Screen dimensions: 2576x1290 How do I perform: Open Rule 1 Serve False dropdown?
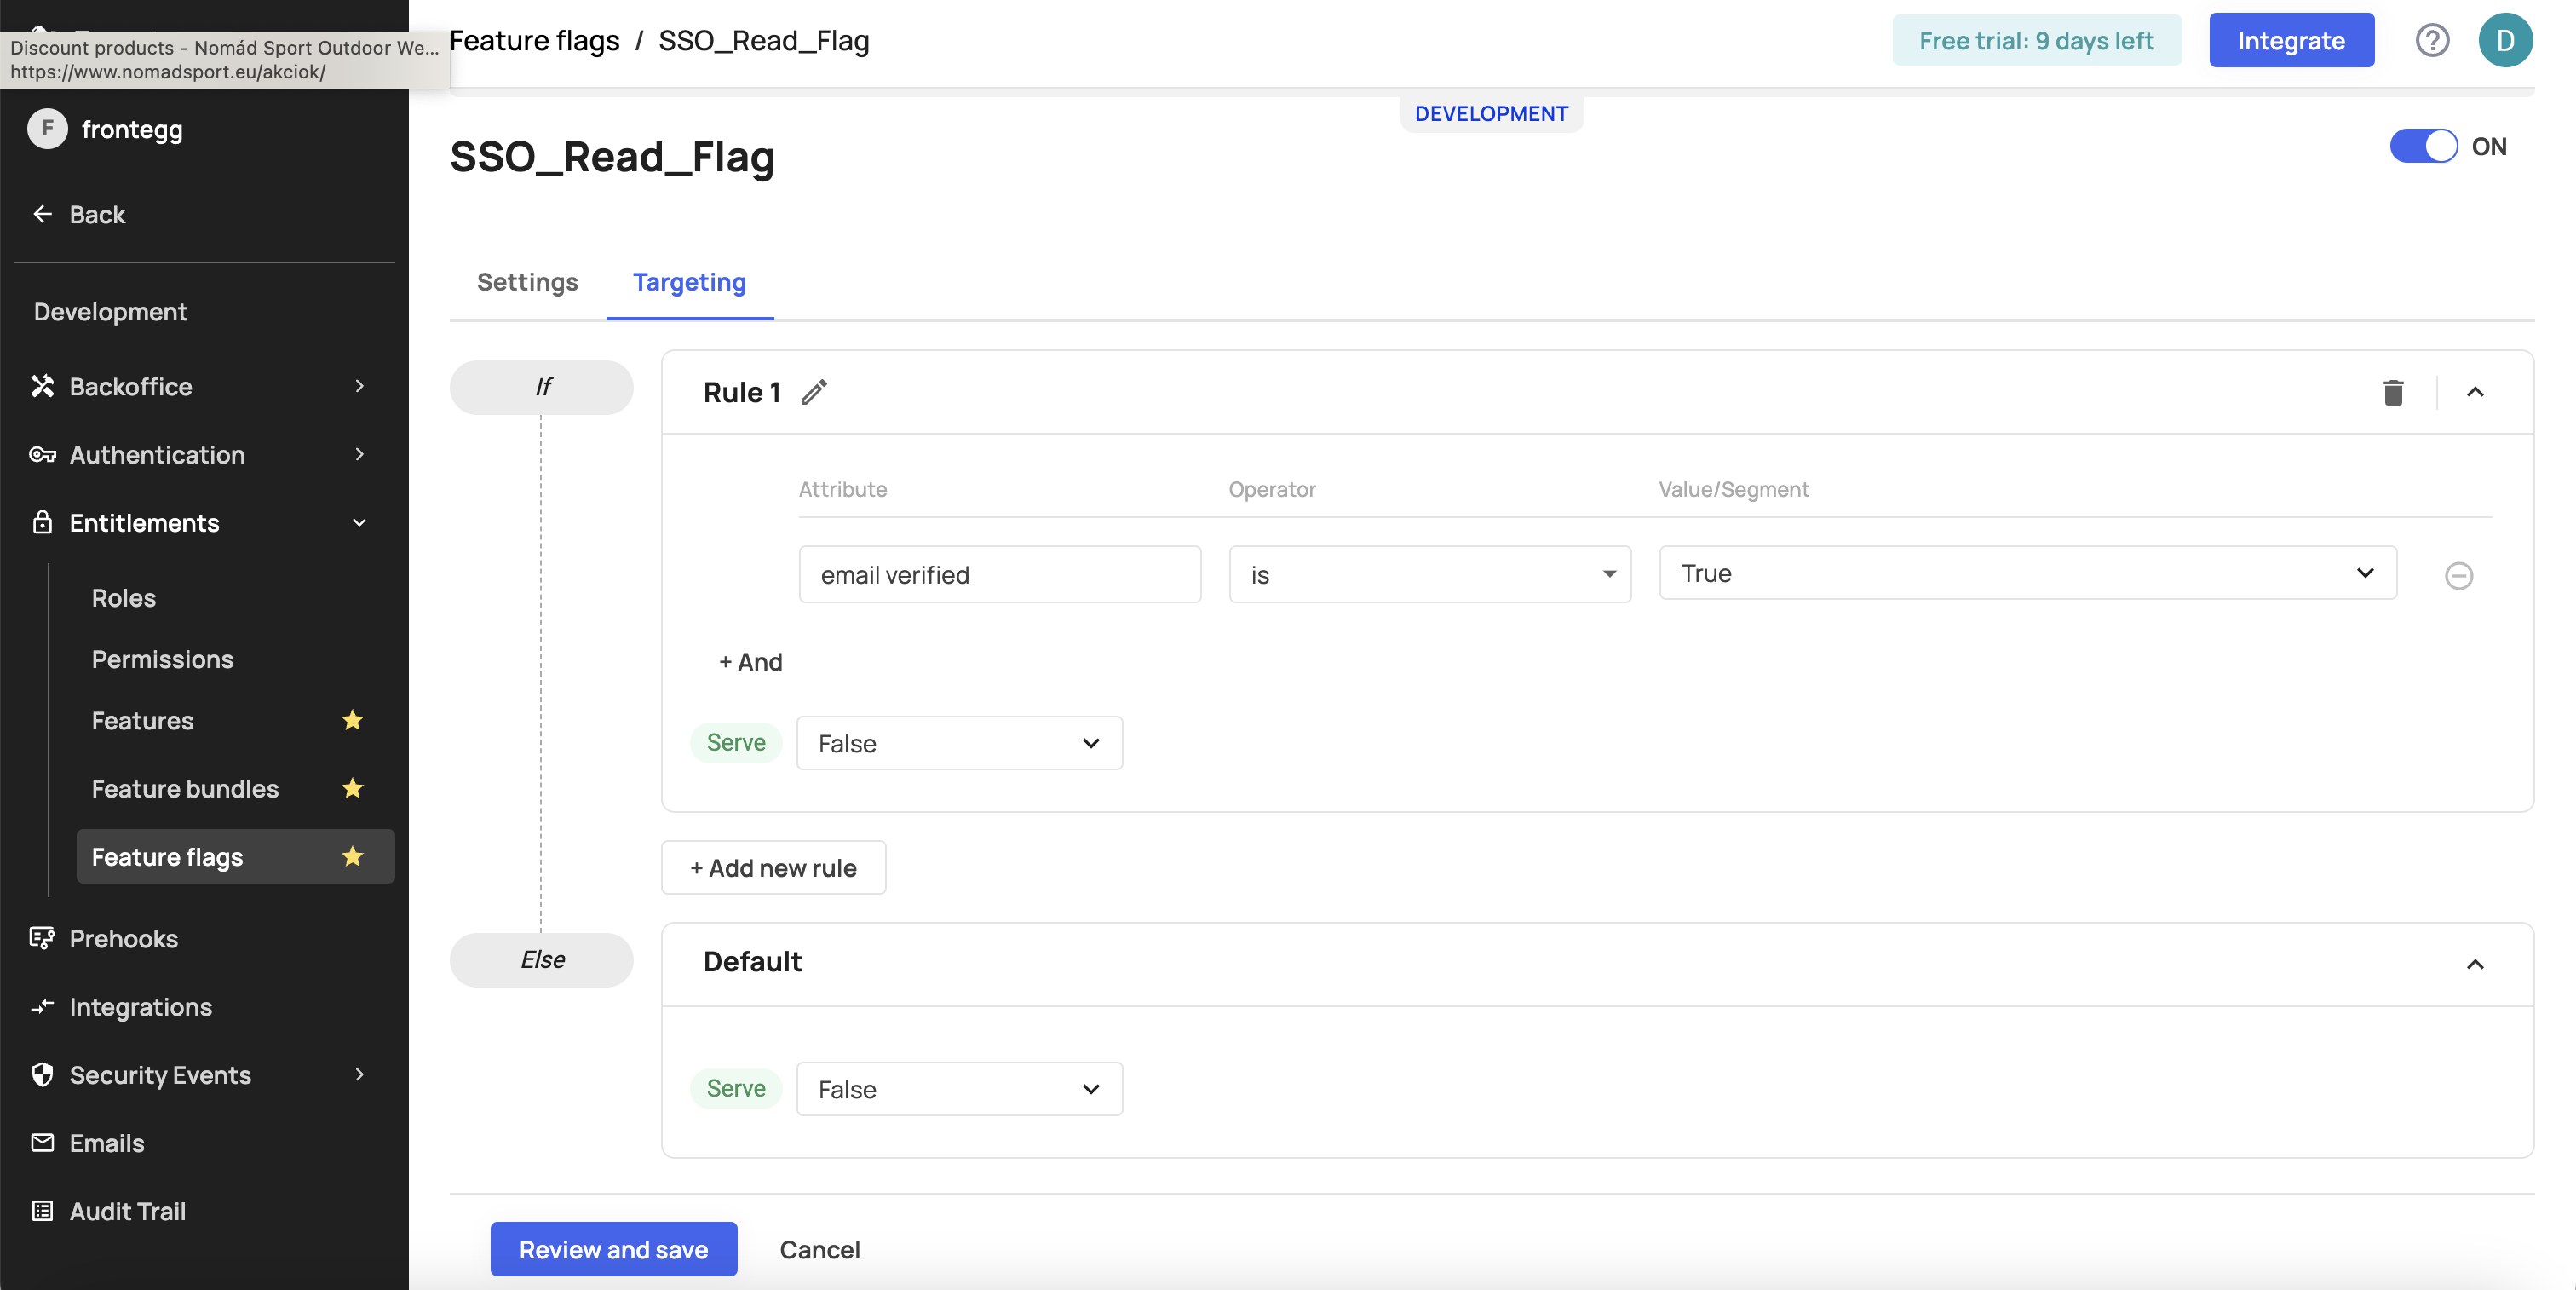point(958,743)
